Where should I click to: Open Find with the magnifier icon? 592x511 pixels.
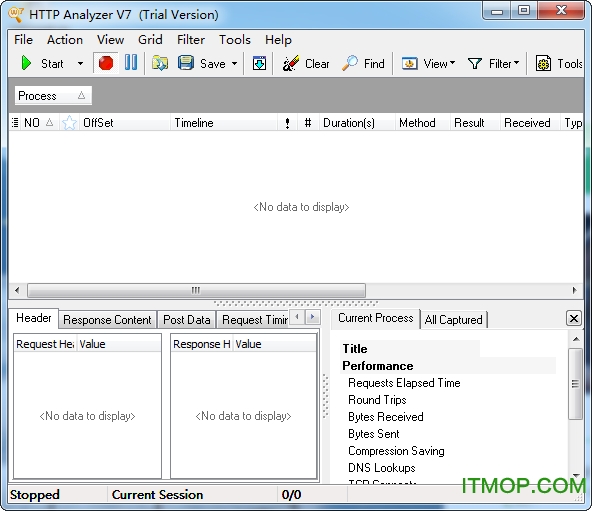pyautogui.click(x=363, y=63)
